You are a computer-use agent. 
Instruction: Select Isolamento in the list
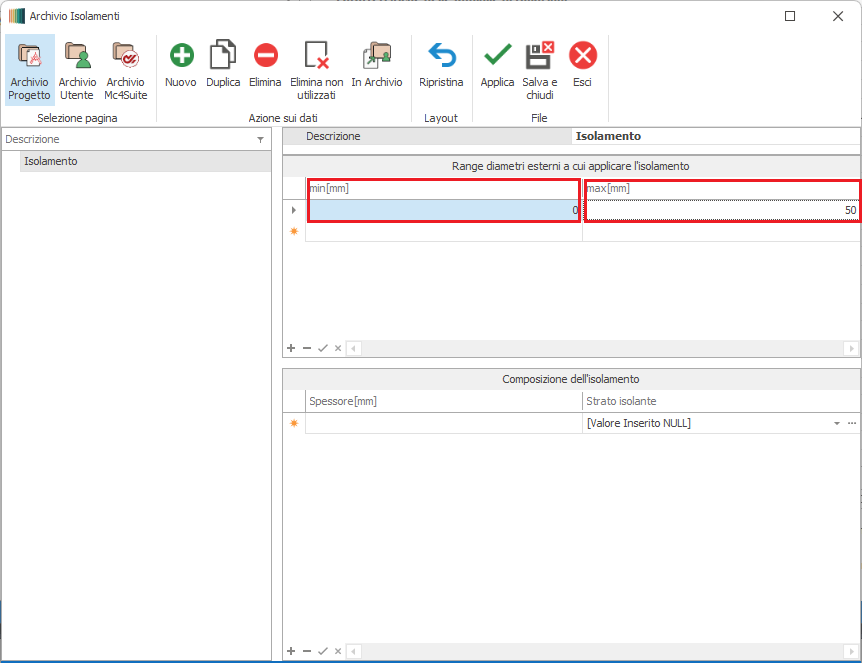click(51, 161)
